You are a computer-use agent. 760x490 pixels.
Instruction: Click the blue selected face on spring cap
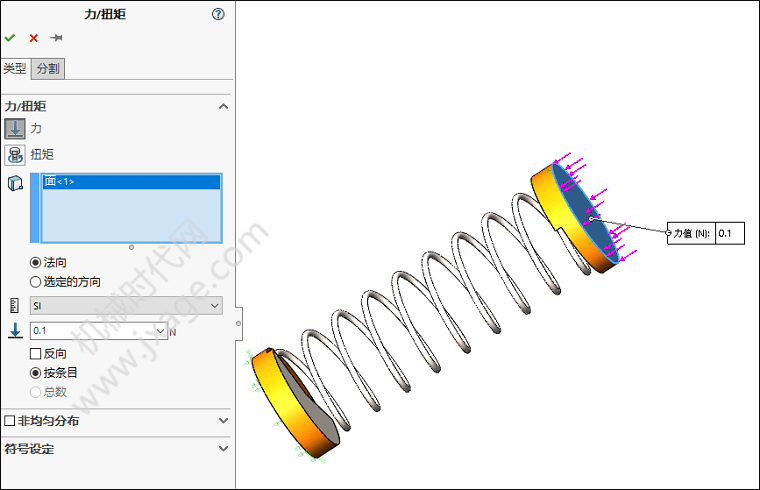coord(586,213)
